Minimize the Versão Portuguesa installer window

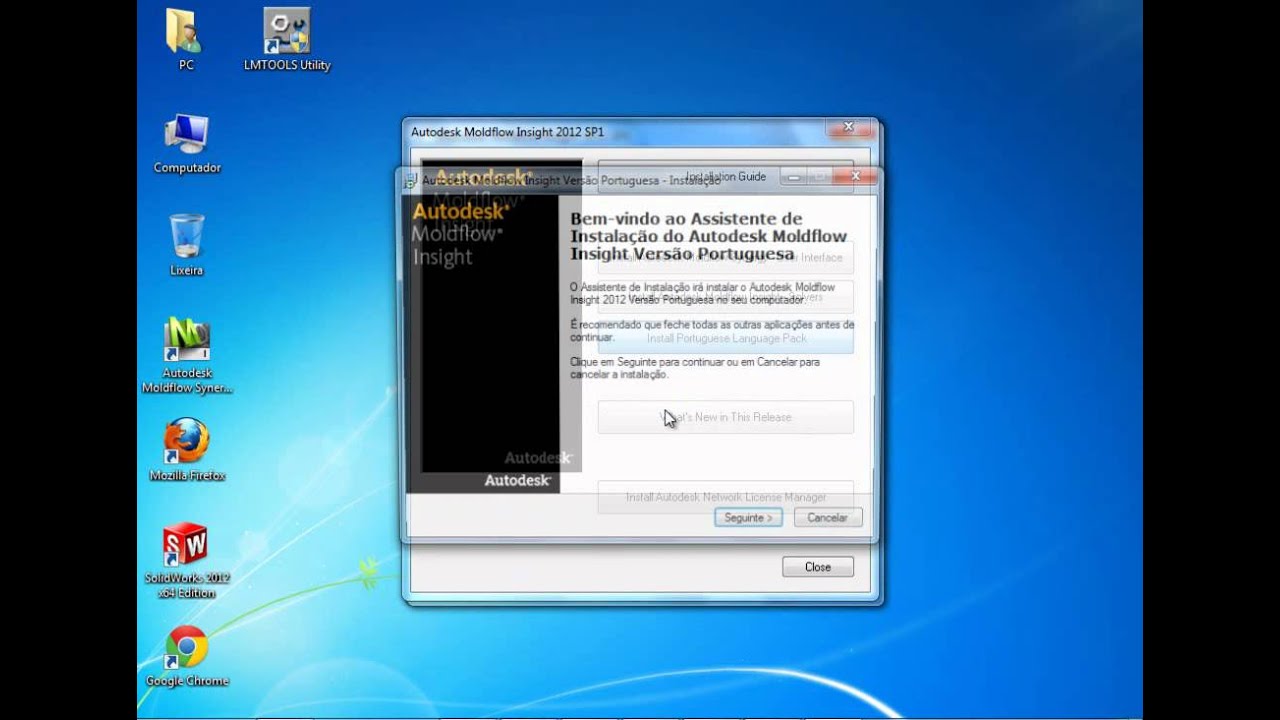click(x=793, y=177)
